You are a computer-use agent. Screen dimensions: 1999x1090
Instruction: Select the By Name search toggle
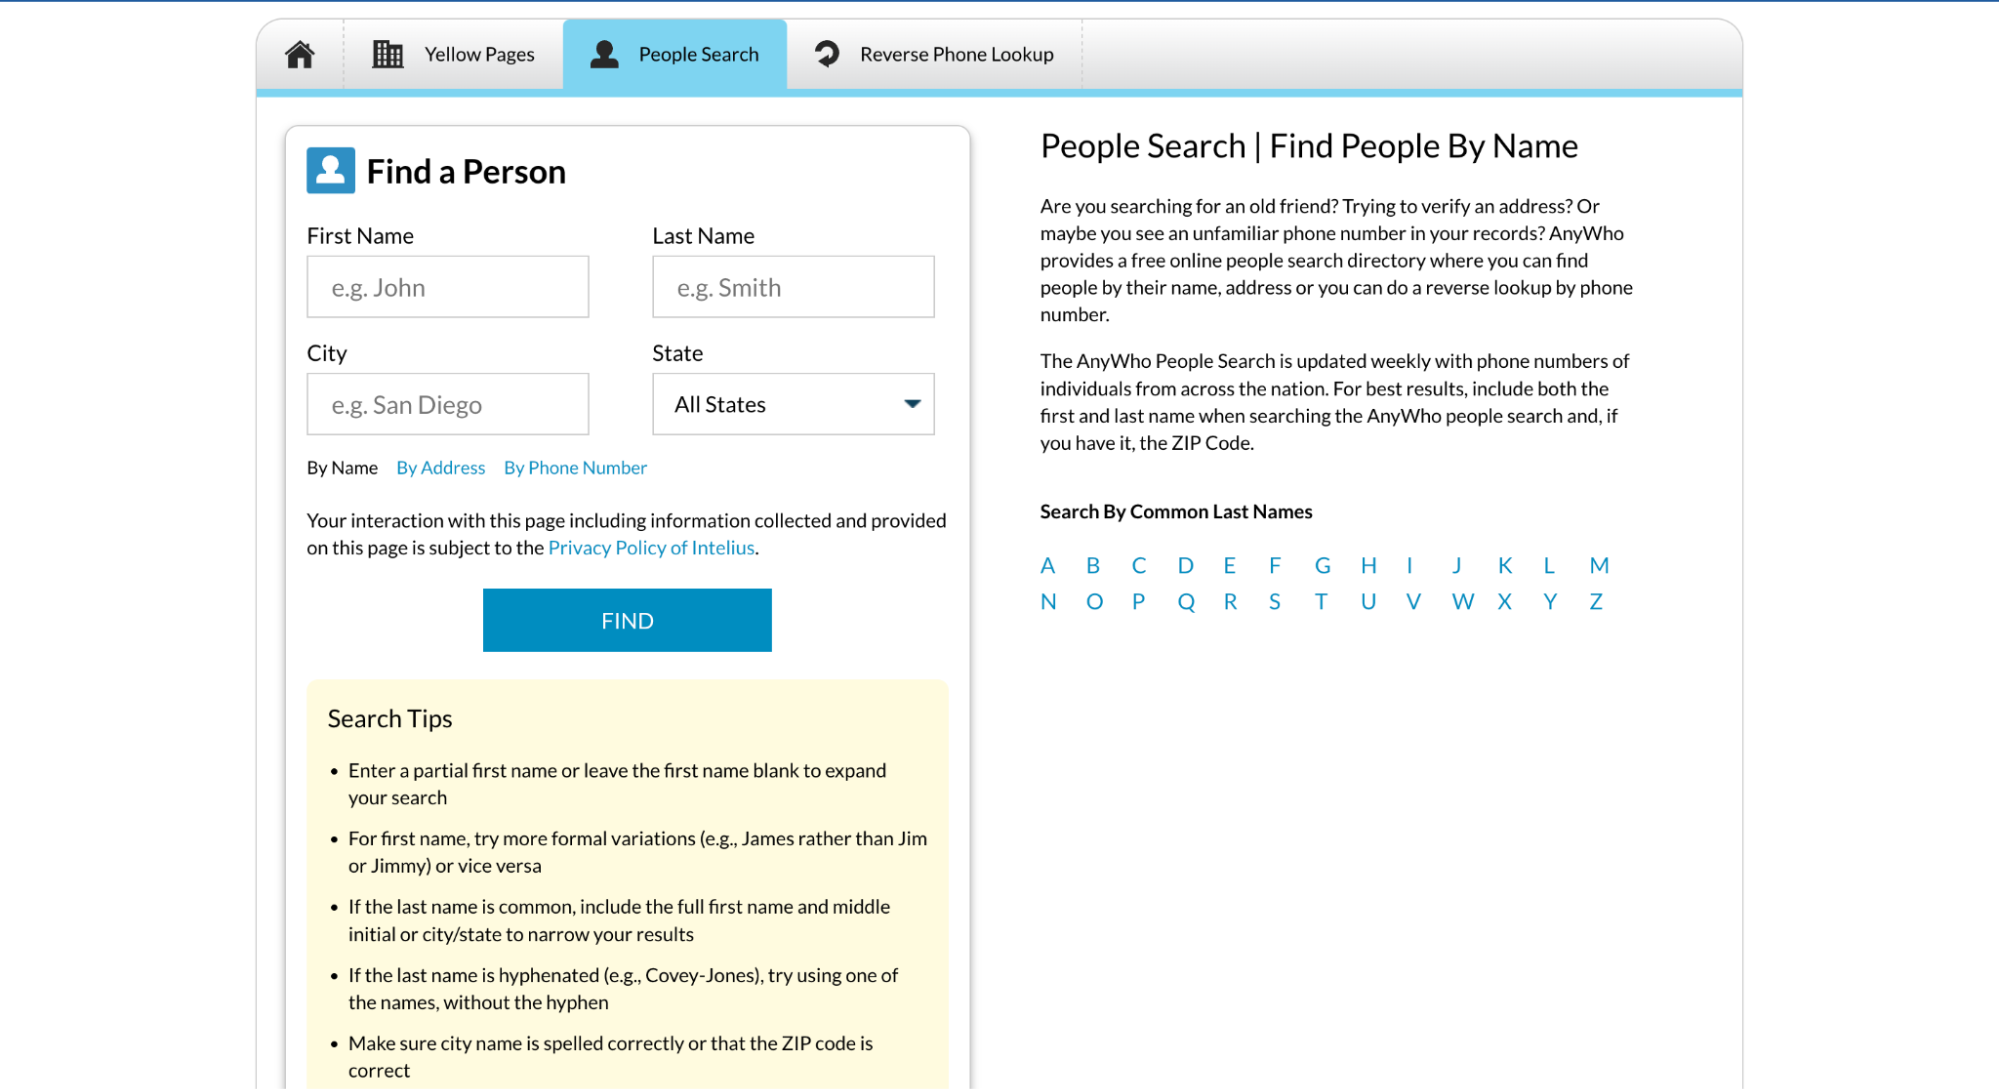point(341,466)
